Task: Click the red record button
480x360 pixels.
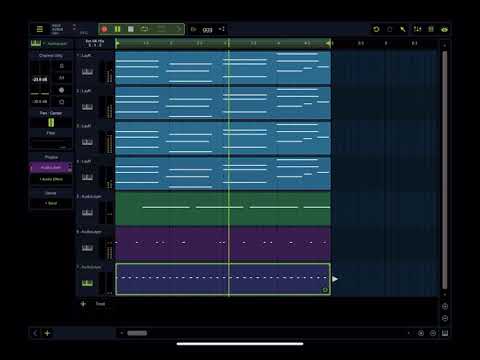Action: point(104,29)
